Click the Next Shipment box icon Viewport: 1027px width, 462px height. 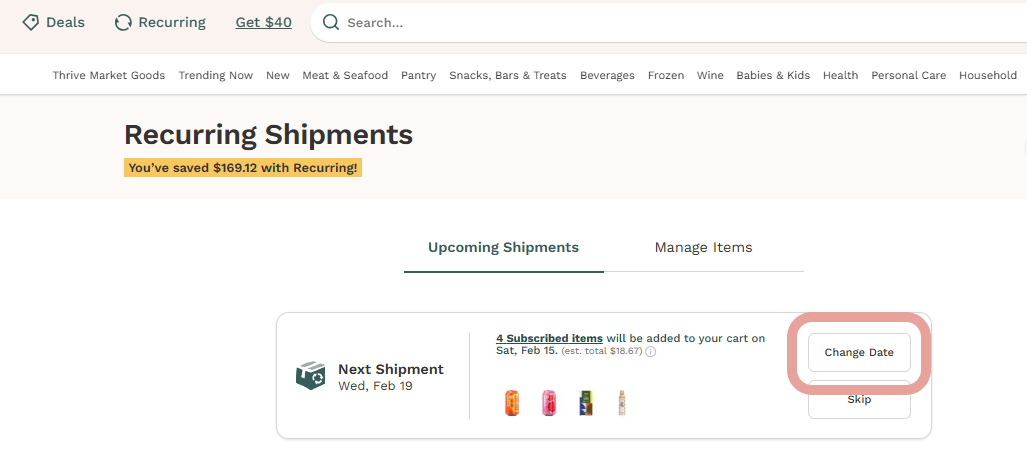click(x=310, y=376)
